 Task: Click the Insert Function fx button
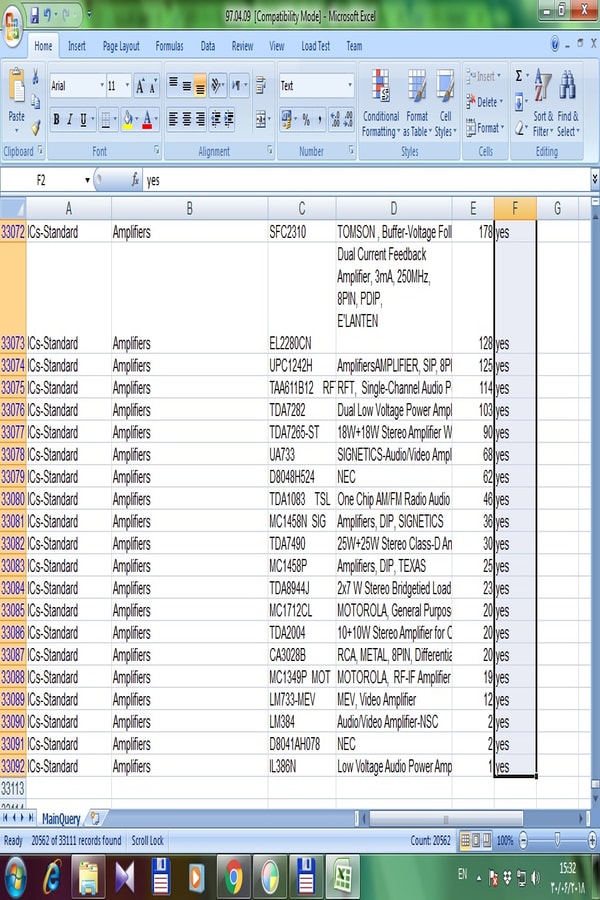click(x=135, y=180)
